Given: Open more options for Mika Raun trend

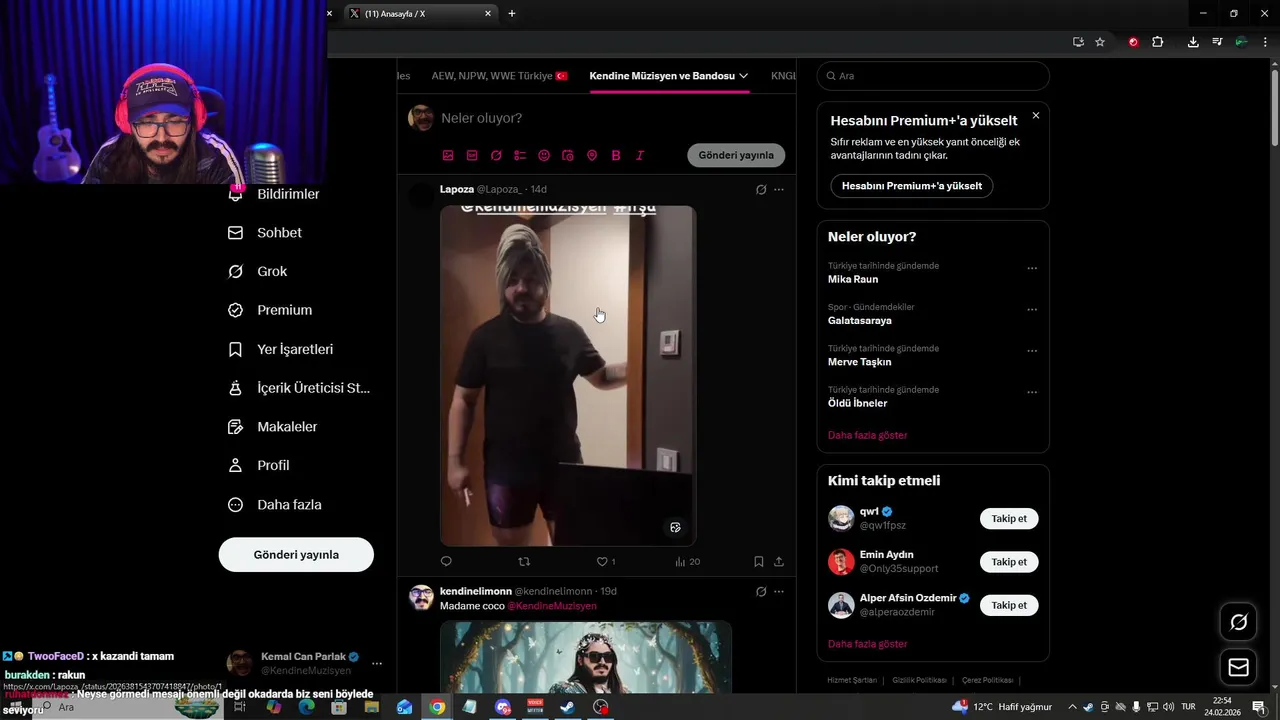Looking at the screenshot, I should [x=1032, y=268].
